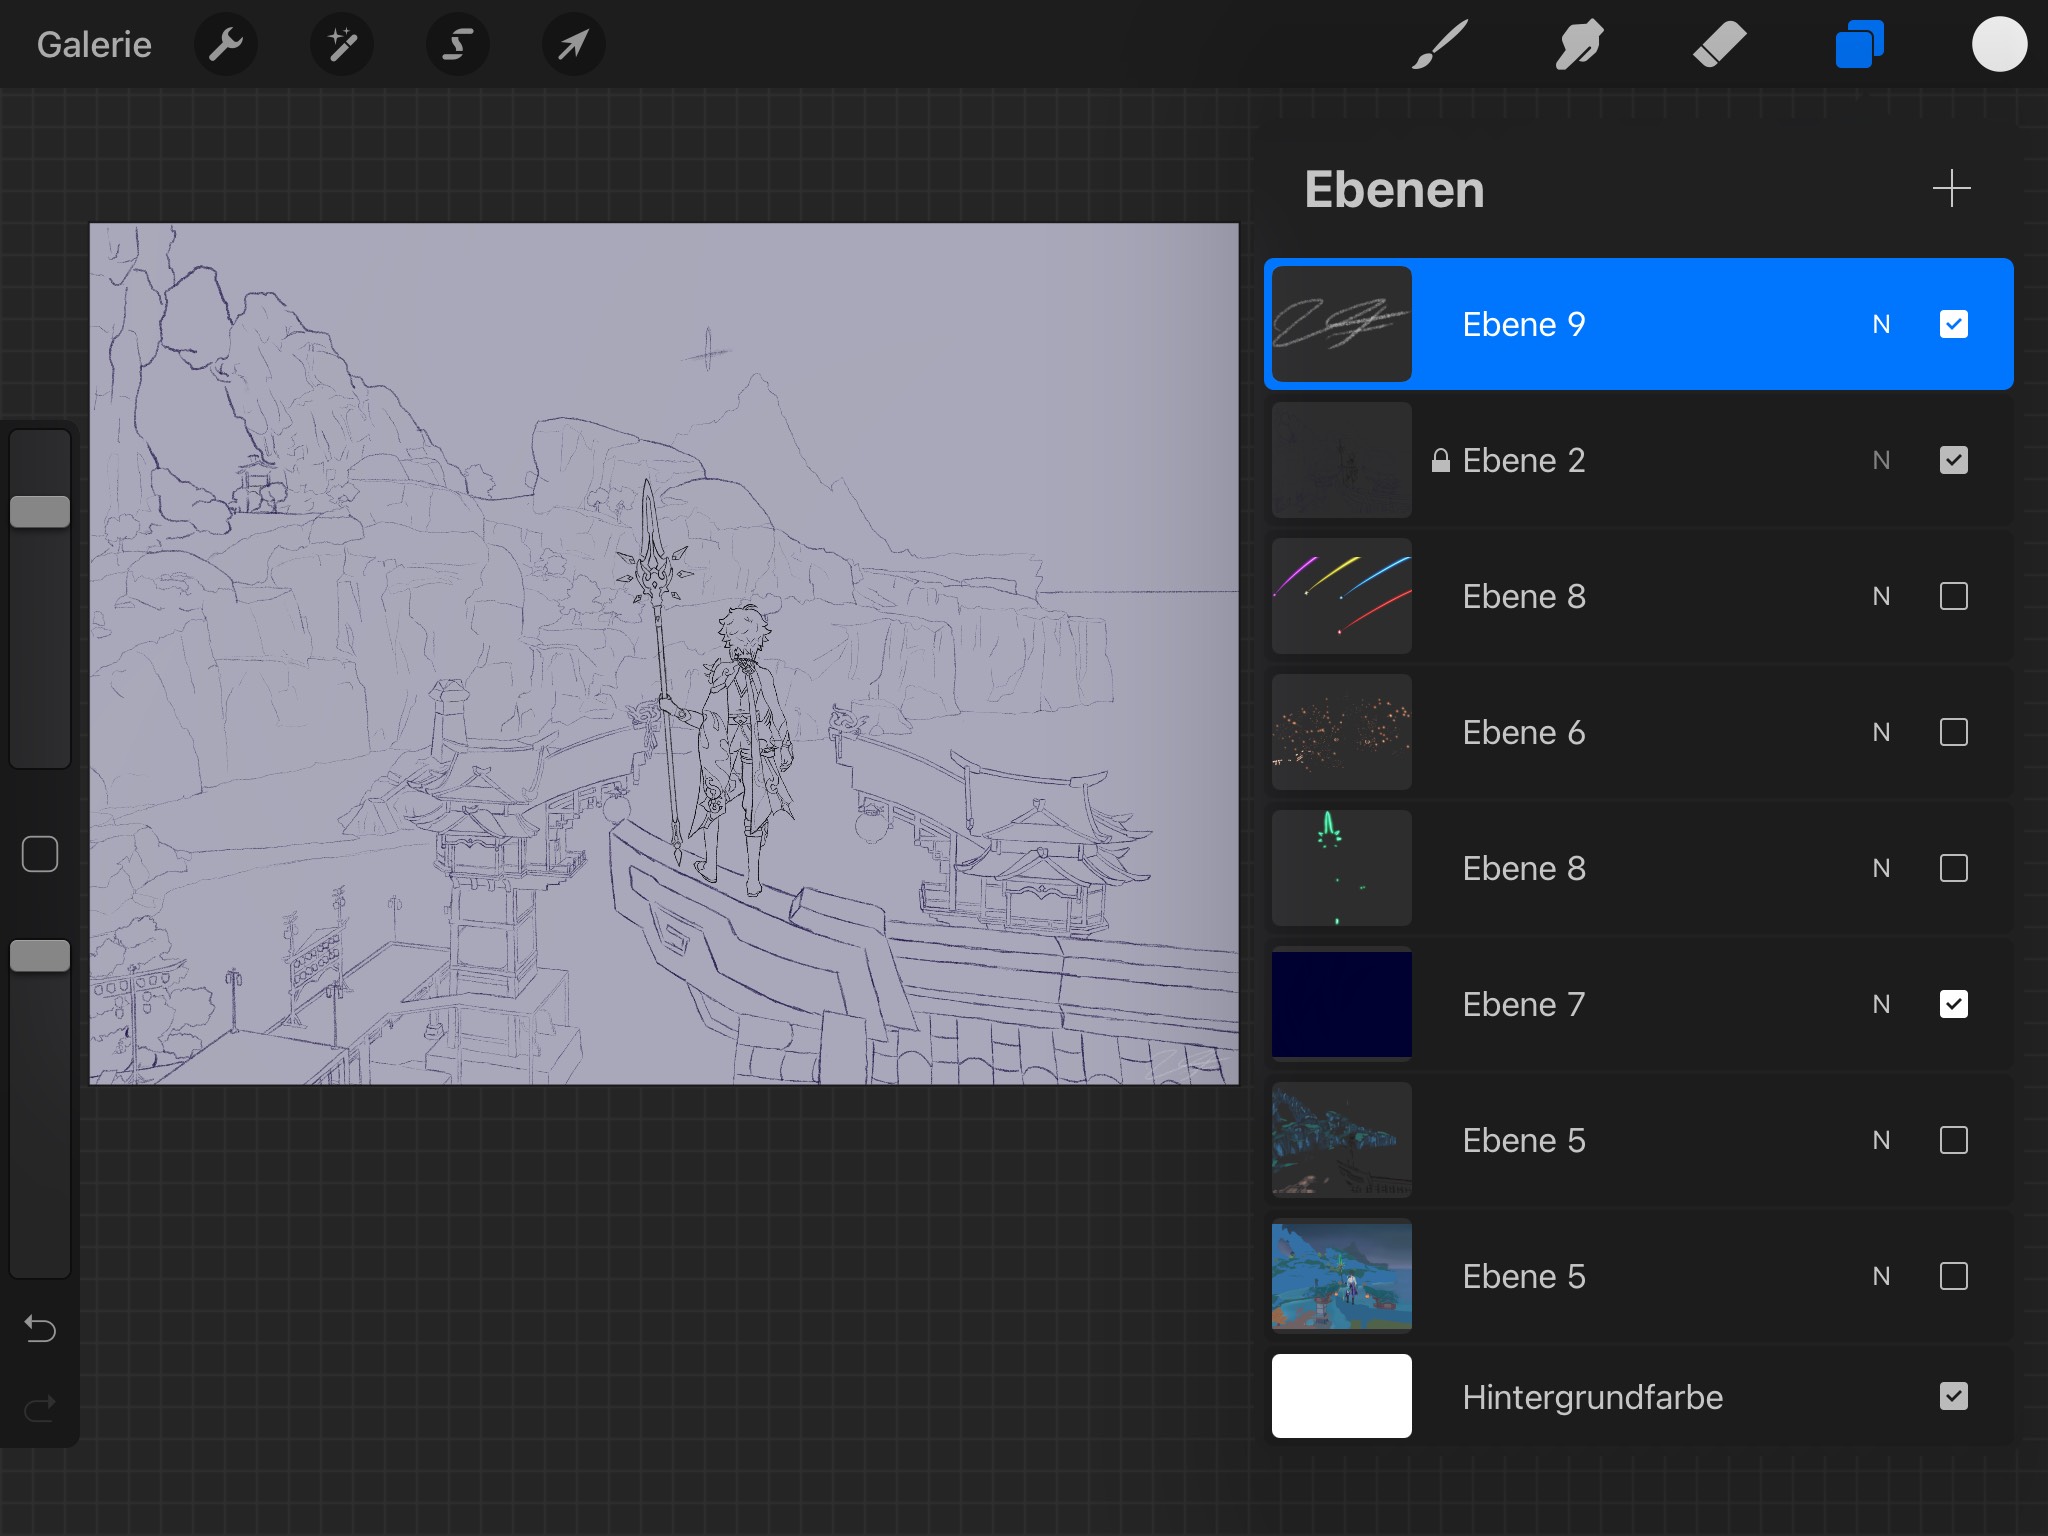2048x1536 pixels.
Task: Tap the brush opacity slider handle
Action: click(40, 956)
